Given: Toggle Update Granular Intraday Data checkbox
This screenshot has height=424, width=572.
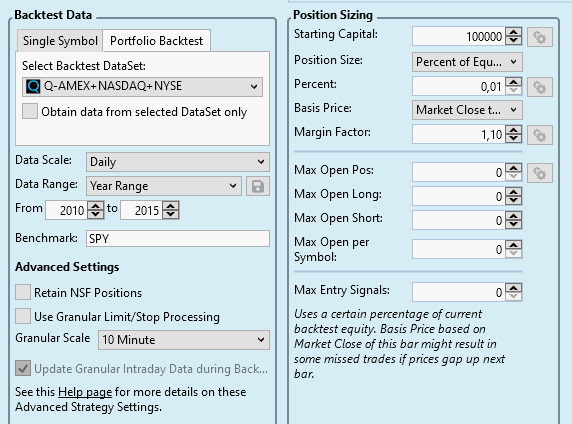Looking at the screenshot, I should (x=23, y=369).
